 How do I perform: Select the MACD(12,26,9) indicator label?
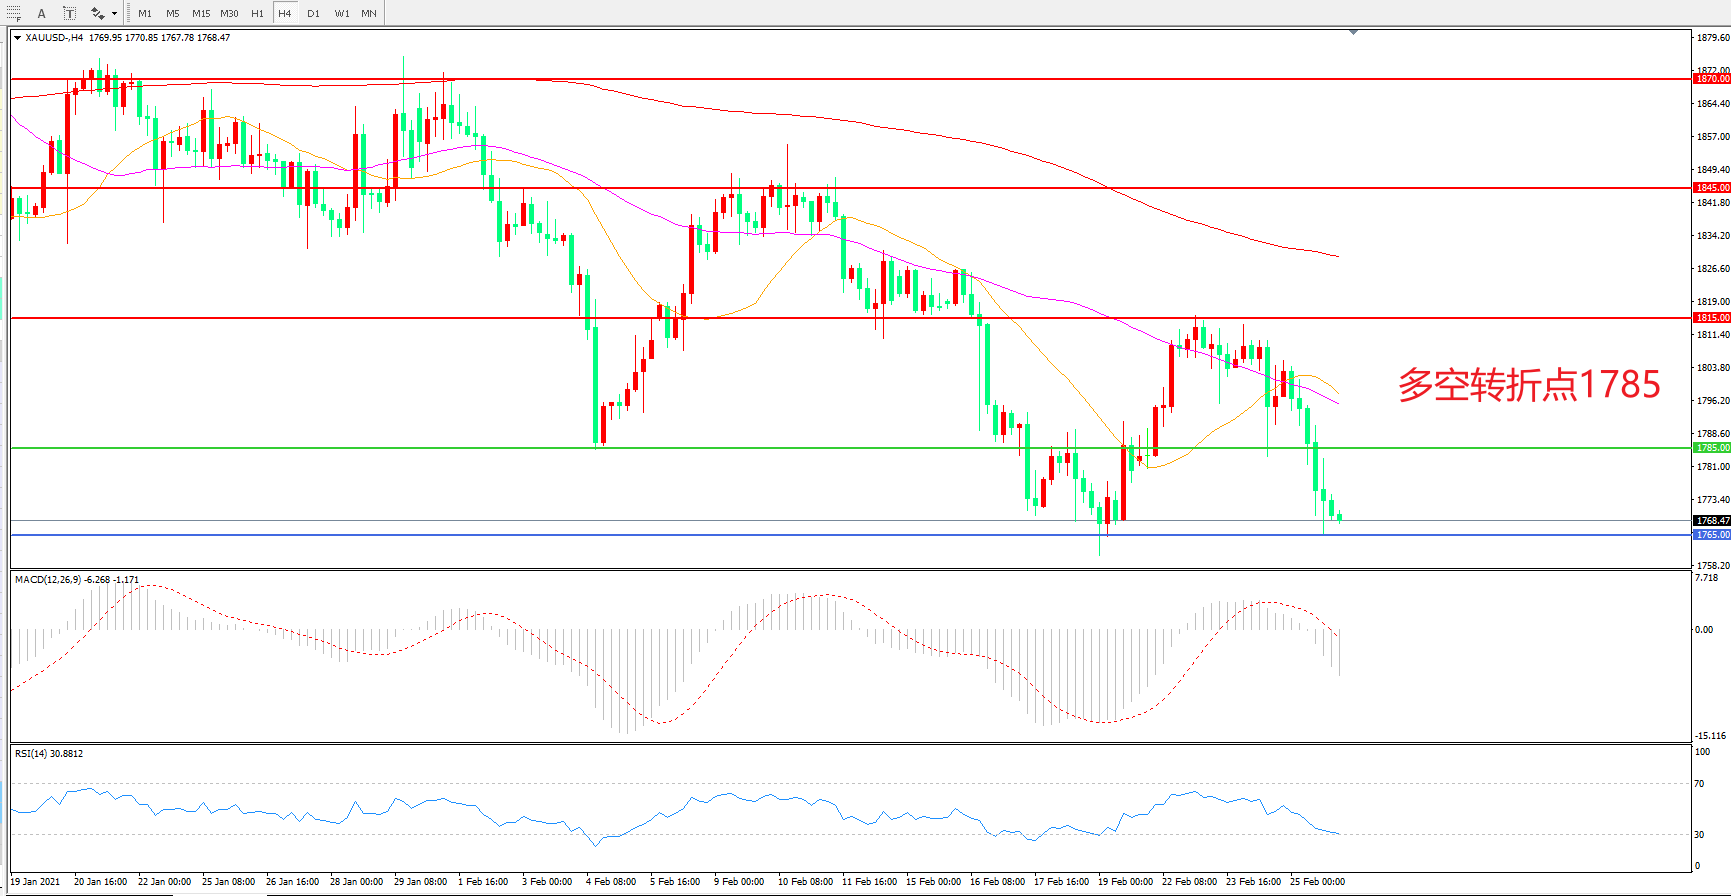pyautogui.click(x=47, y=580)
